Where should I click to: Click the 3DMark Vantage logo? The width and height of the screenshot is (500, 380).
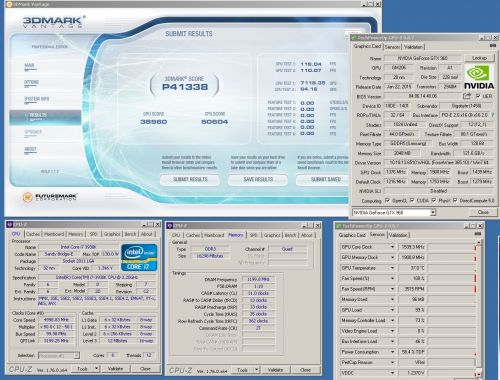(54, 22)
